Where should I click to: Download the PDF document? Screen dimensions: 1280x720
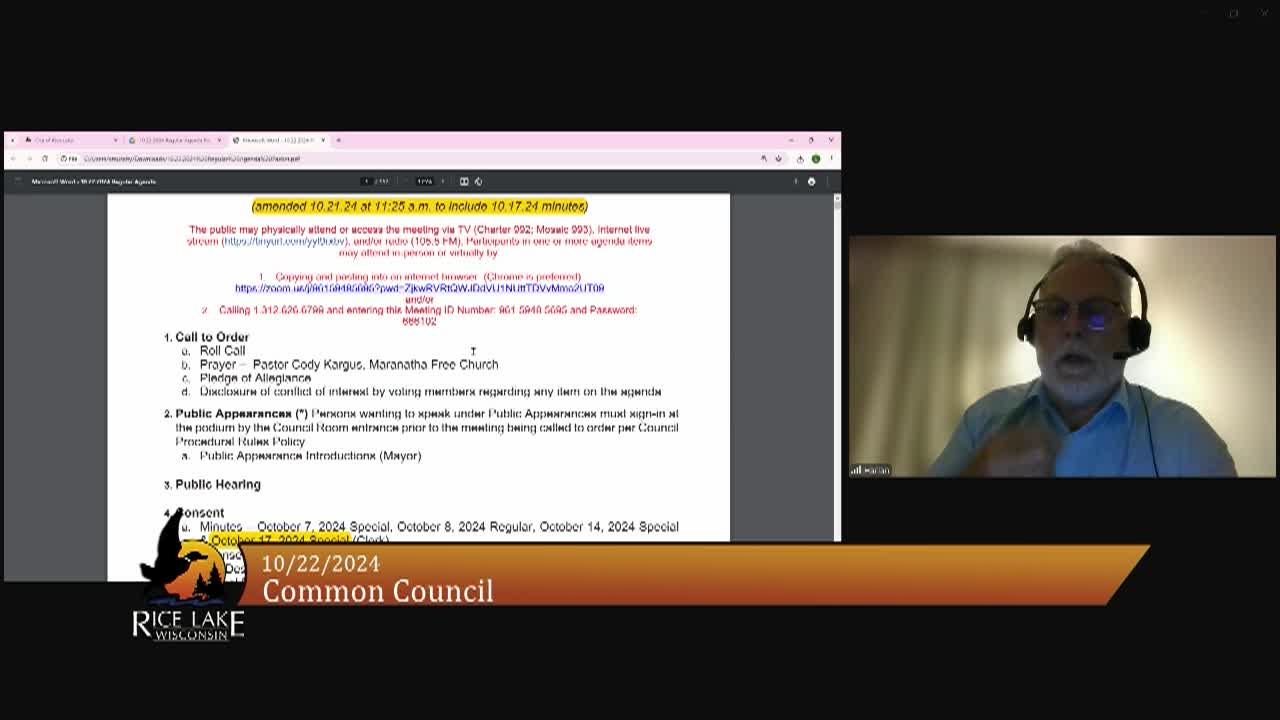tap(796, 181)
